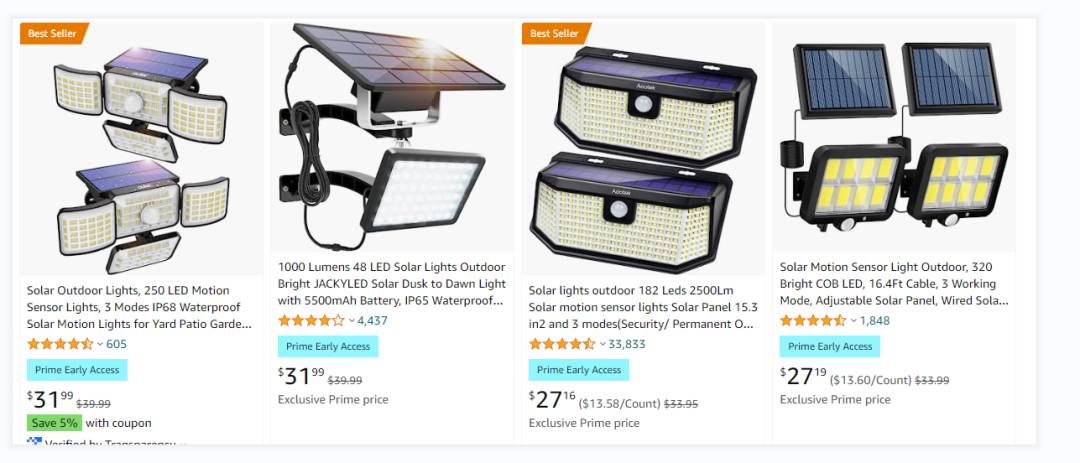Open 33,833 reviews link

pos(627,344)
